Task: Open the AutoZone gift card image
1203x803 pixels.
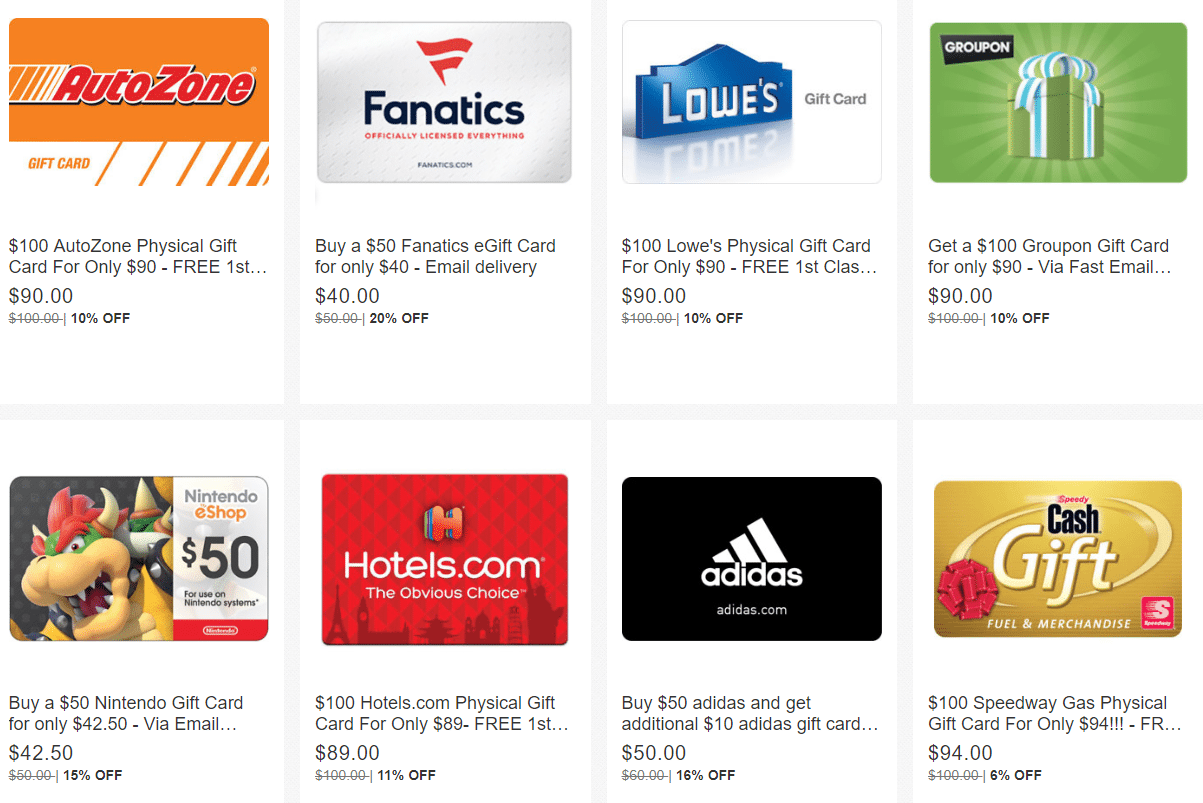Action: (139, 102)
